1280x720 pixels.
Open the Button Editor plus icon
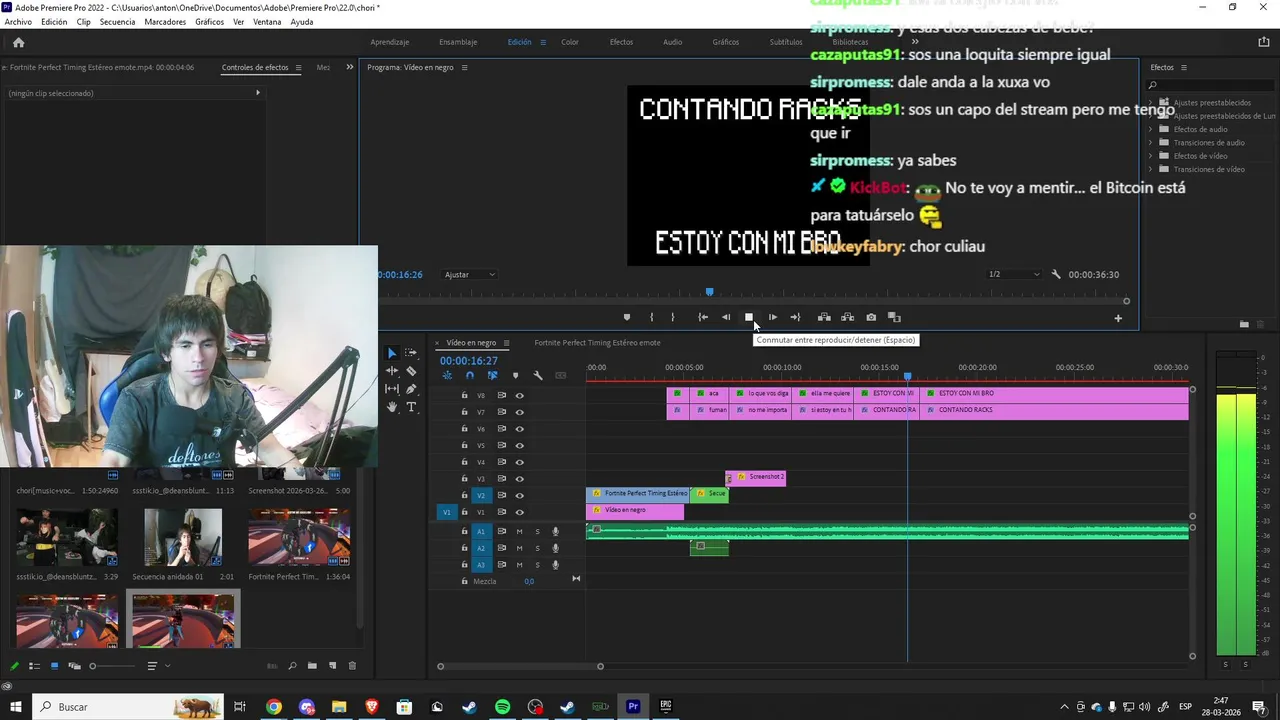1118,318
